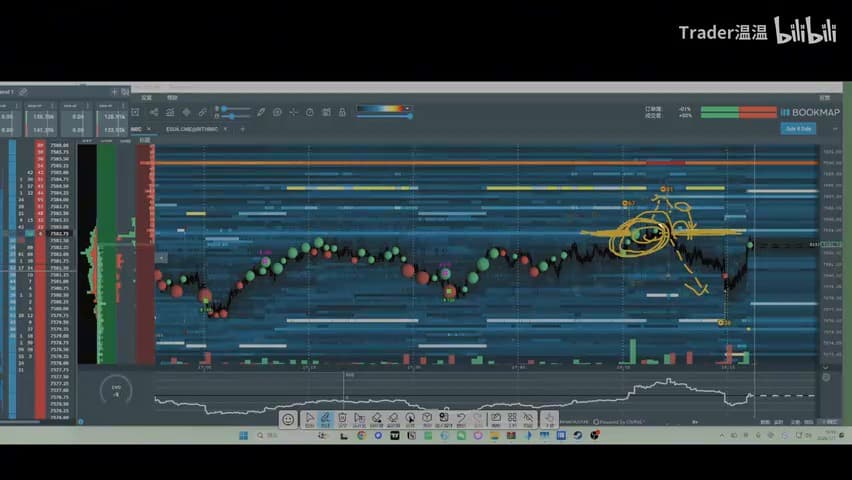Screen dimensions: 852x480
Task: Open the chart indicators icon
Action: click(170, 112)
